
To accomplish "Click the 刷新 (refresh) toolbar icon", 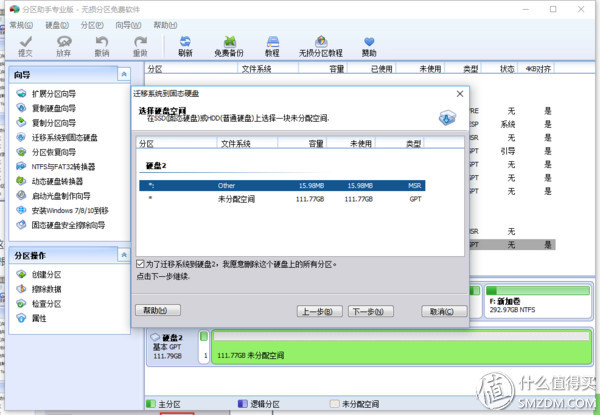I will [x=185, y=46].
